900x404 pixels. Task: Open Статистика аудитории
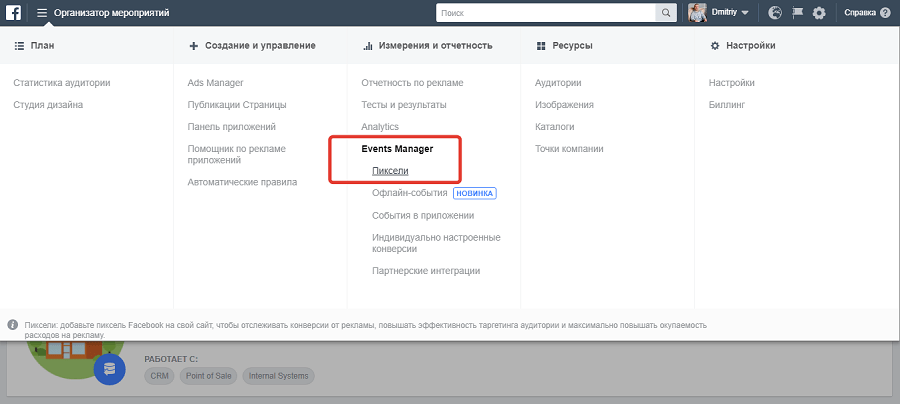tap(62, 83)
